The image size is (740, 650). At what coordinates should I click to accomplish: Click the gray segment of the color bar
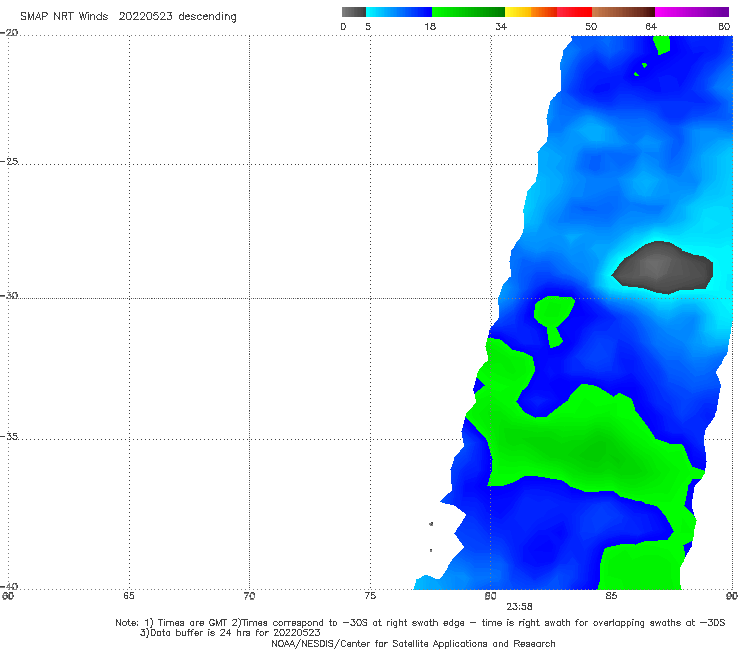tap(353, 12)
